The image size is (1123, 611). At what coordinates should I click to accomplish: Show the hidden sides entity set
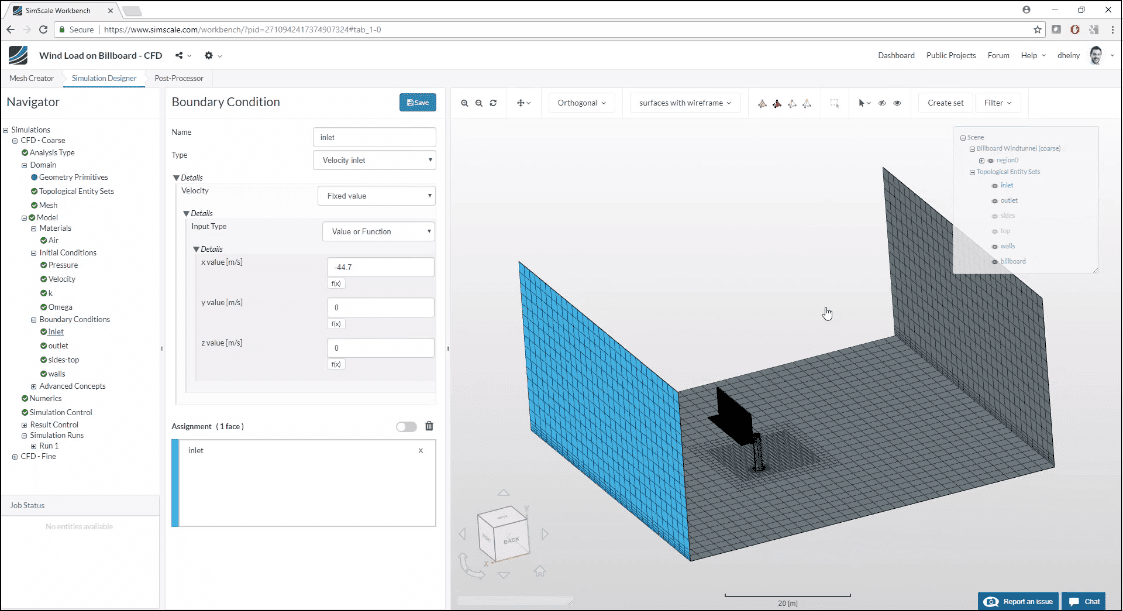pyautogui.click(x=994, y=216)
